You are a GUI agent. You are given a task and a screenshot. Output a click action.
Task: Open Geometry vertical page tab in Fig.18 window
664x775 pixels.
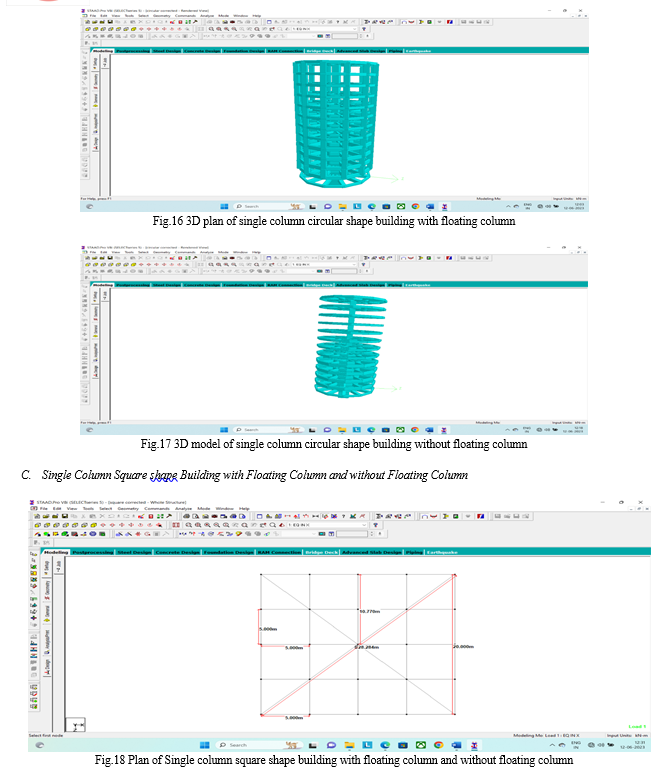pos(47,588)
